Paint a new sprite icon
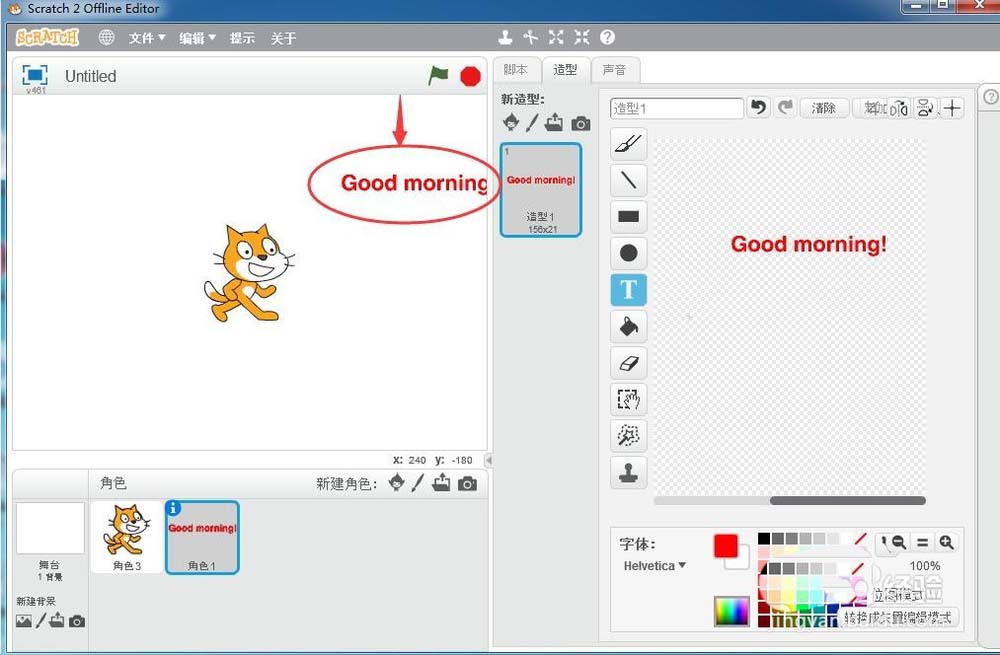 [418, 483]
